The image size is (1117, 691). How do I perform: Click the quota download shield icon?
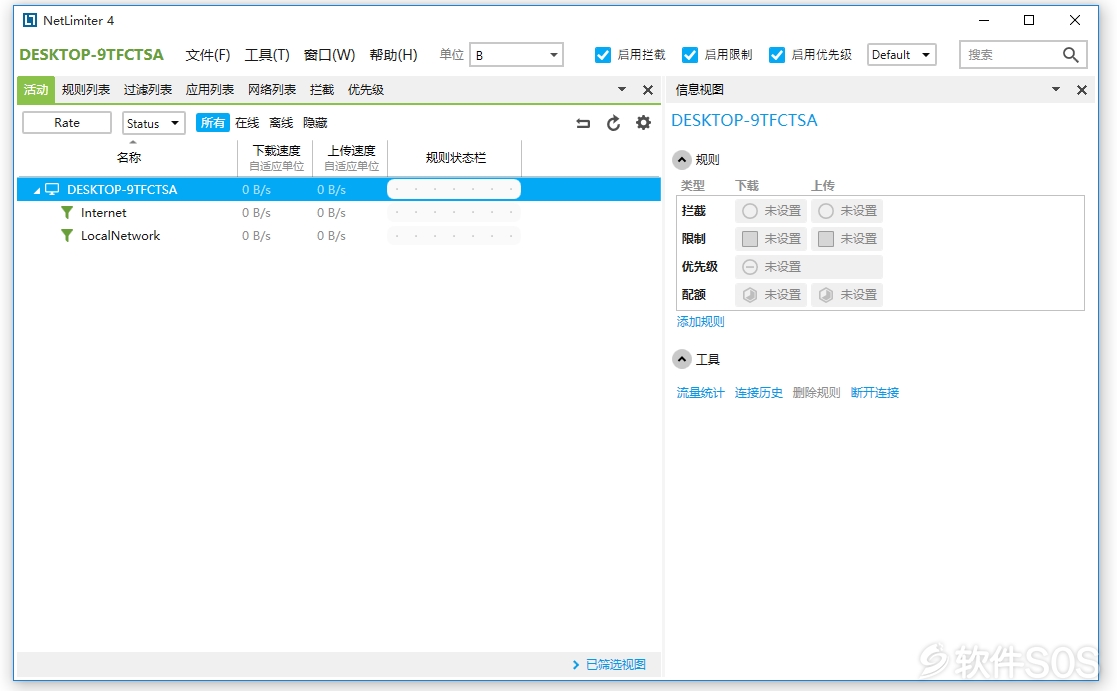(x=749, y=295)
